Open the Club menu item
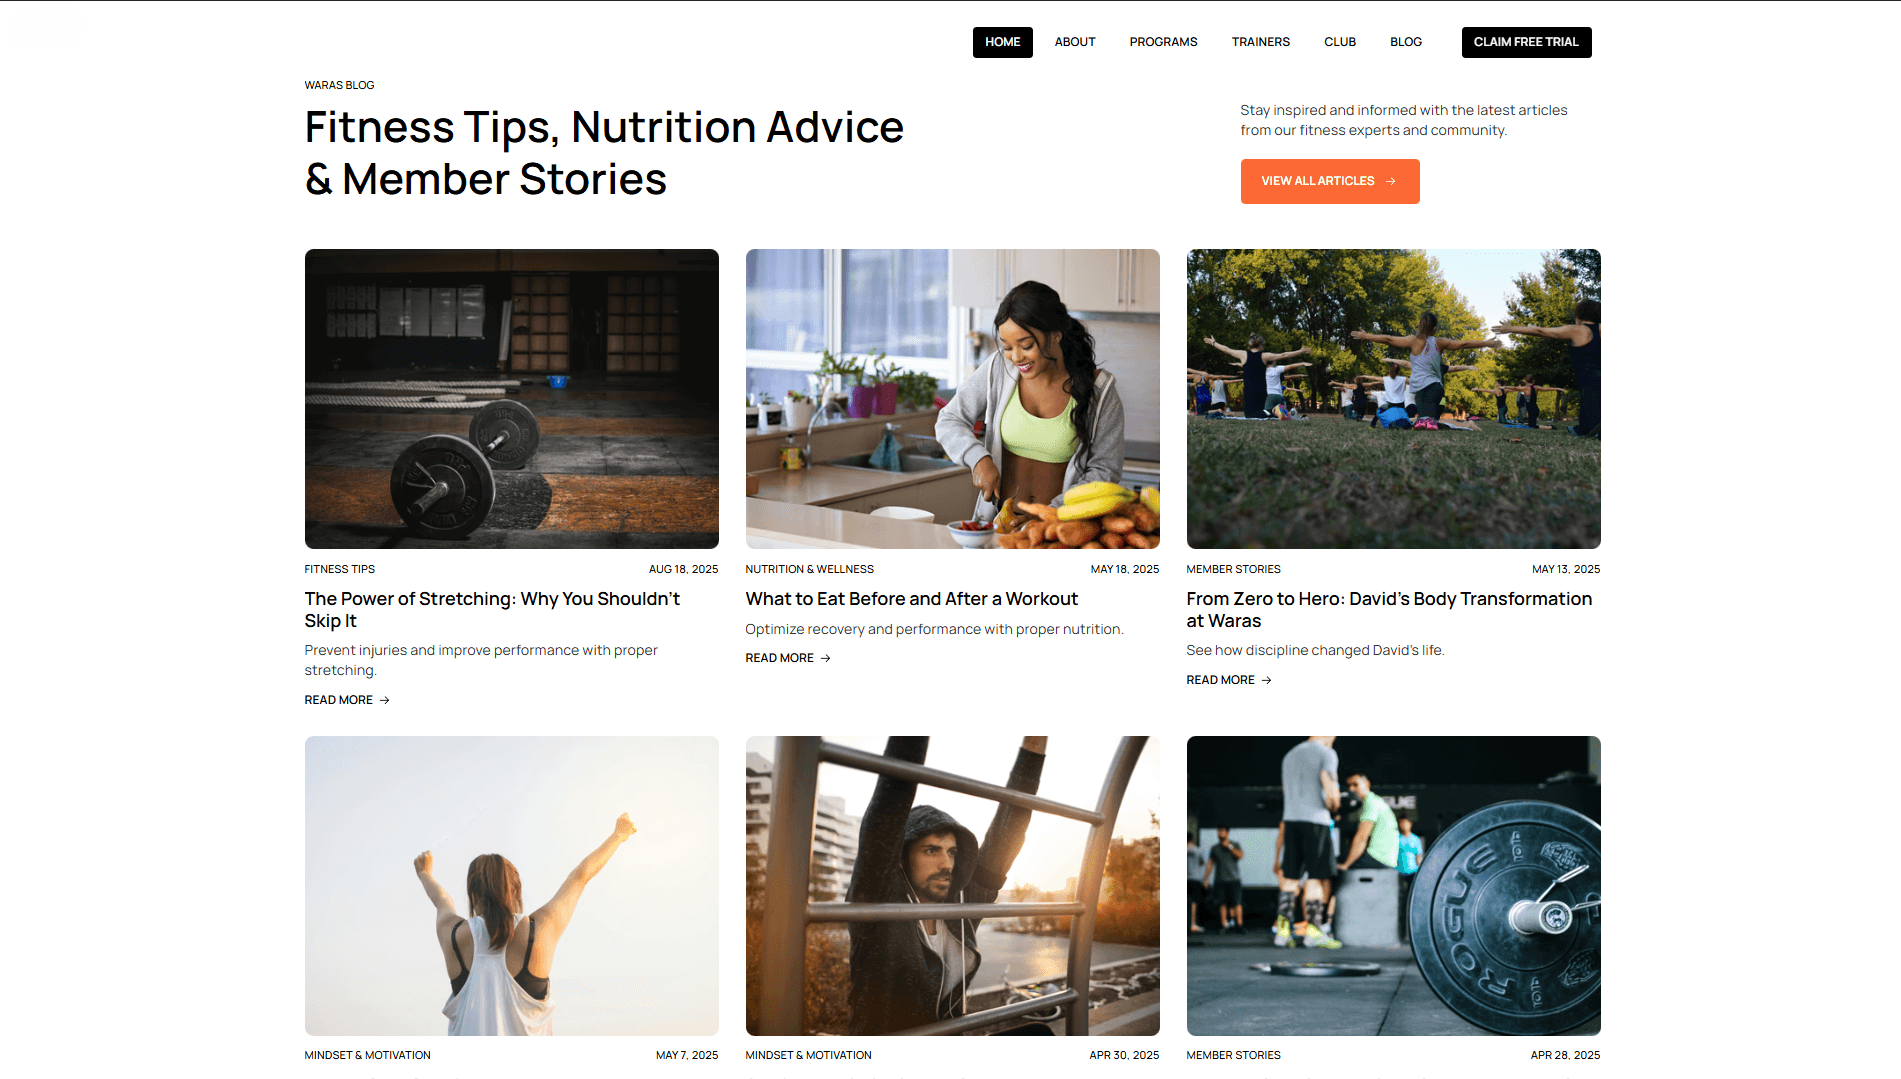 pos(1340,42)
